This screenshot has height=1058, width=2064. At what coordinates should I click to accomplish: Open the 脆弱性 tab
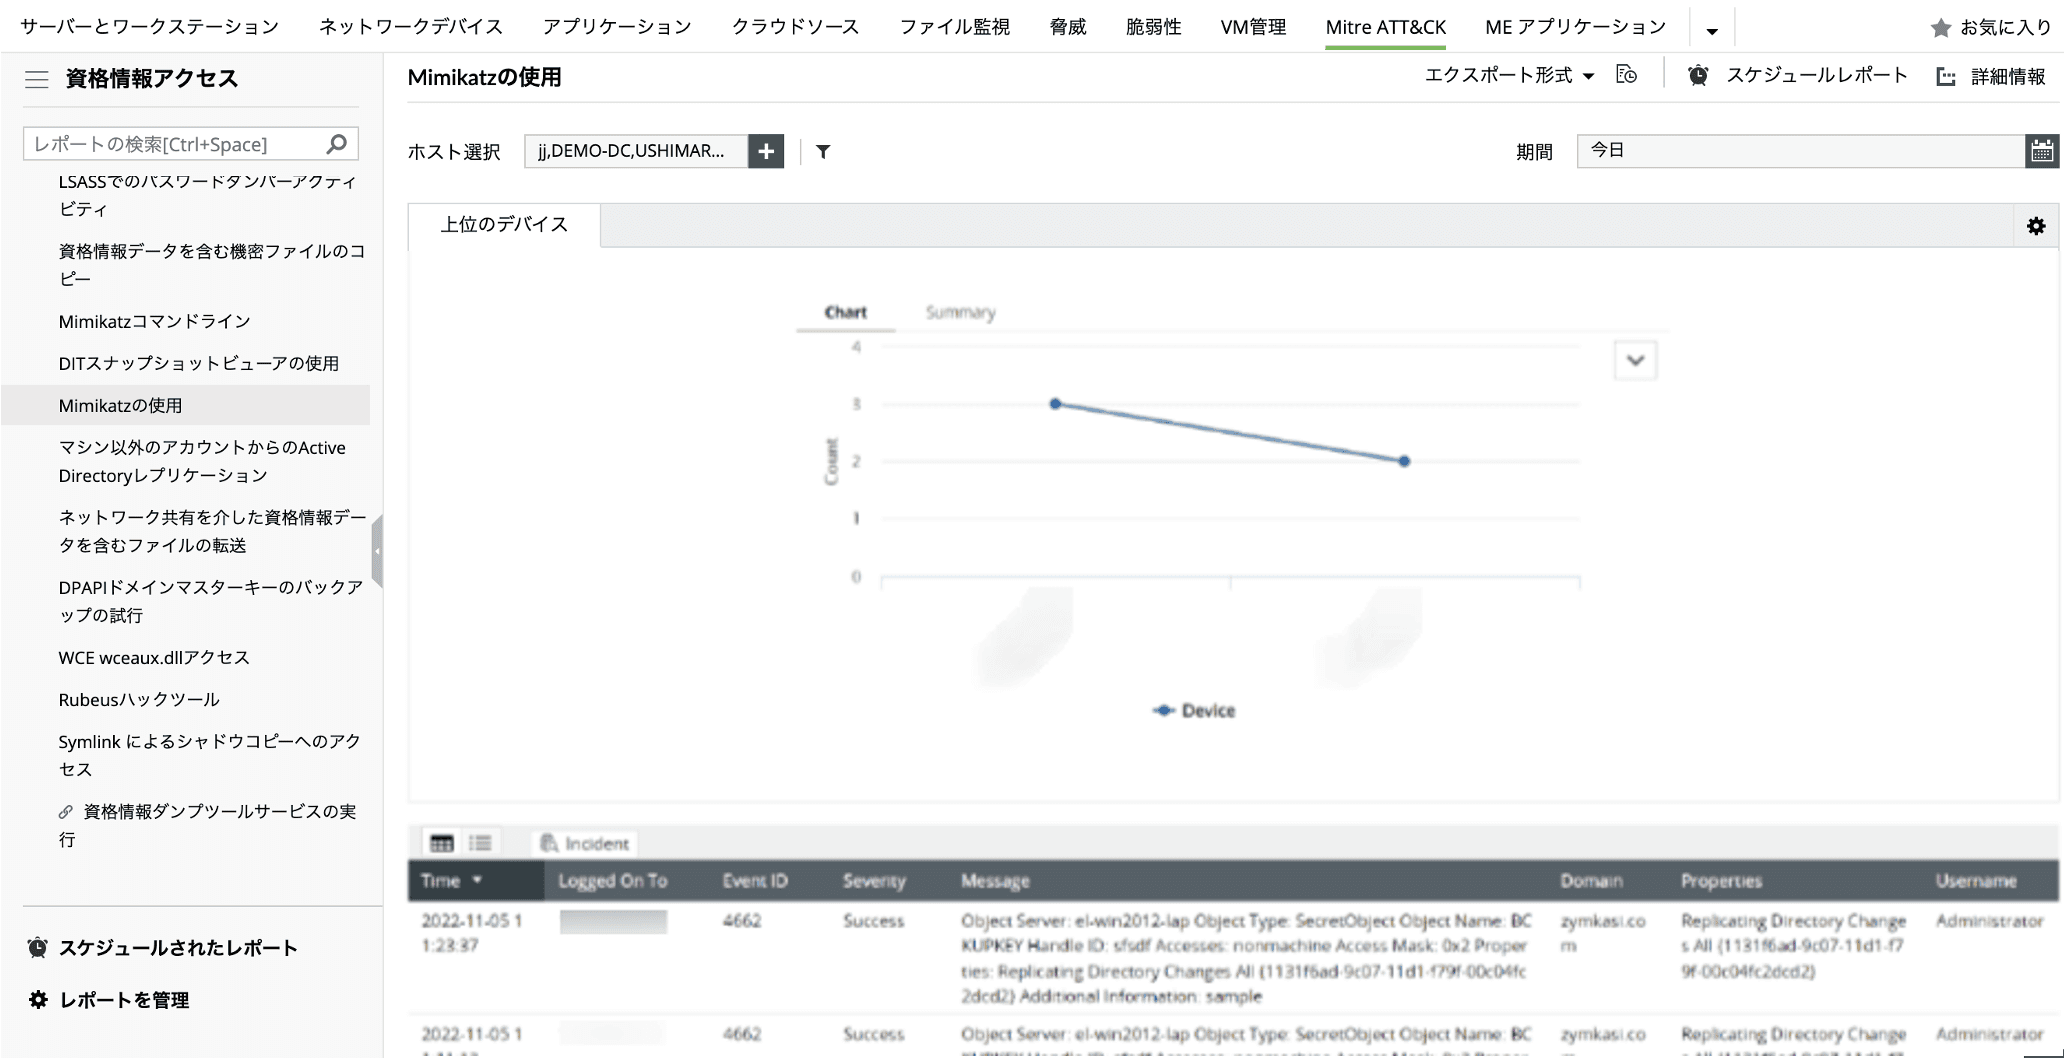pos(1153,27)
